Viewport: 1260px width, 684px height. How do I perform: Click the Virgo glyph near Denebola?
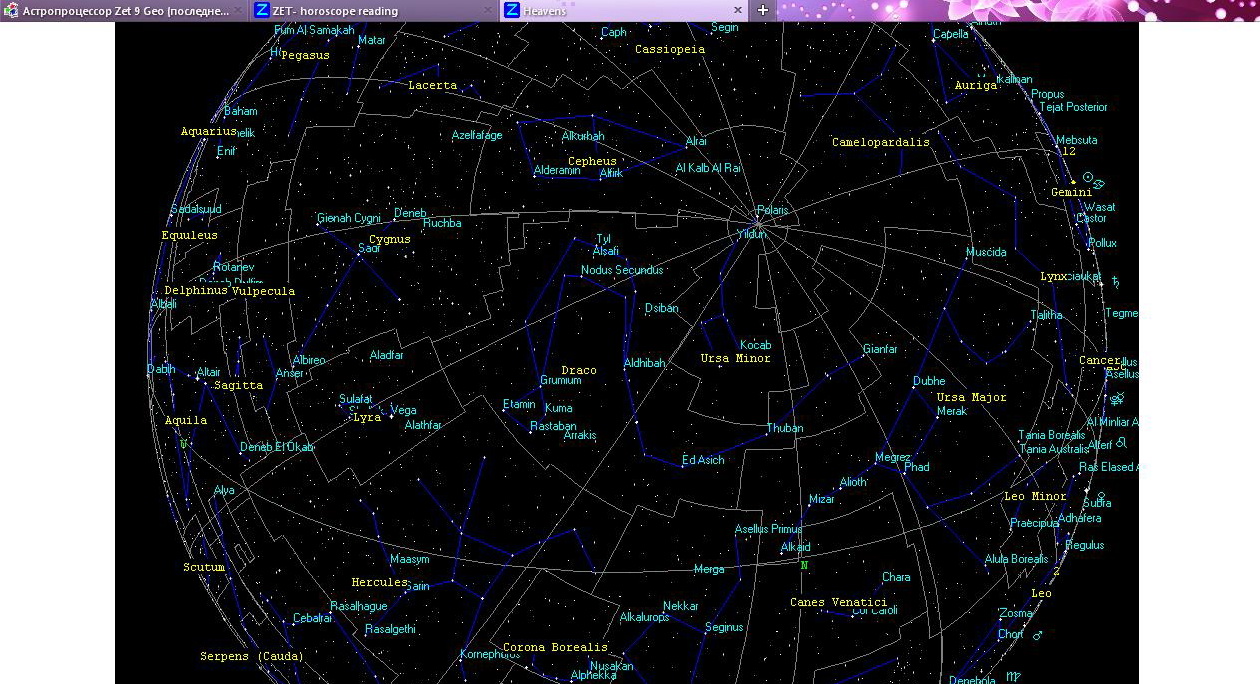(x=1016, y=678)
